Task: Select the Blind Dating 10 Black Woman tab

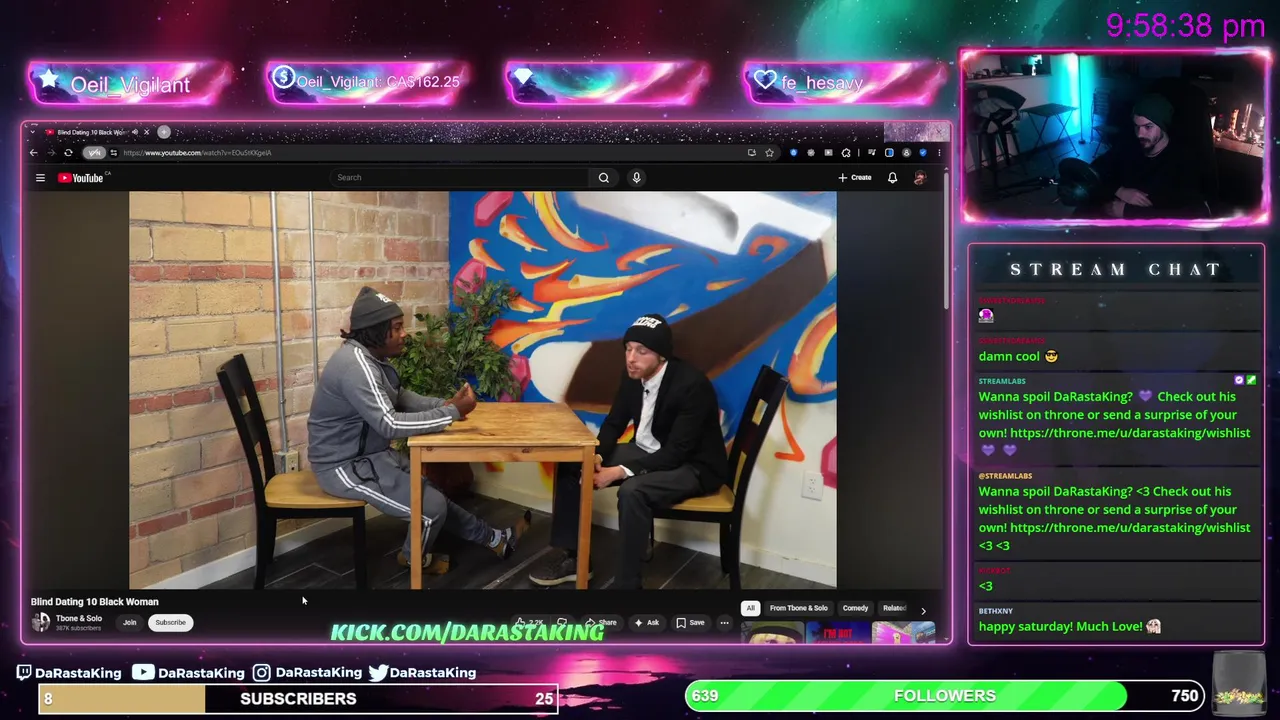Action: [92, 132]
